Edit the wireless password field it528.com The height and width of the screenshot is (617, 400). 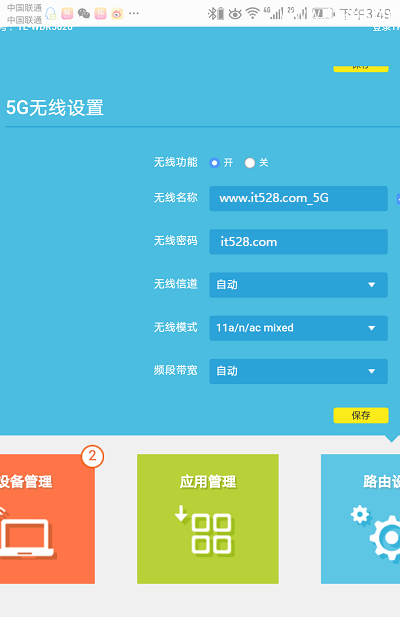point(298,242)
